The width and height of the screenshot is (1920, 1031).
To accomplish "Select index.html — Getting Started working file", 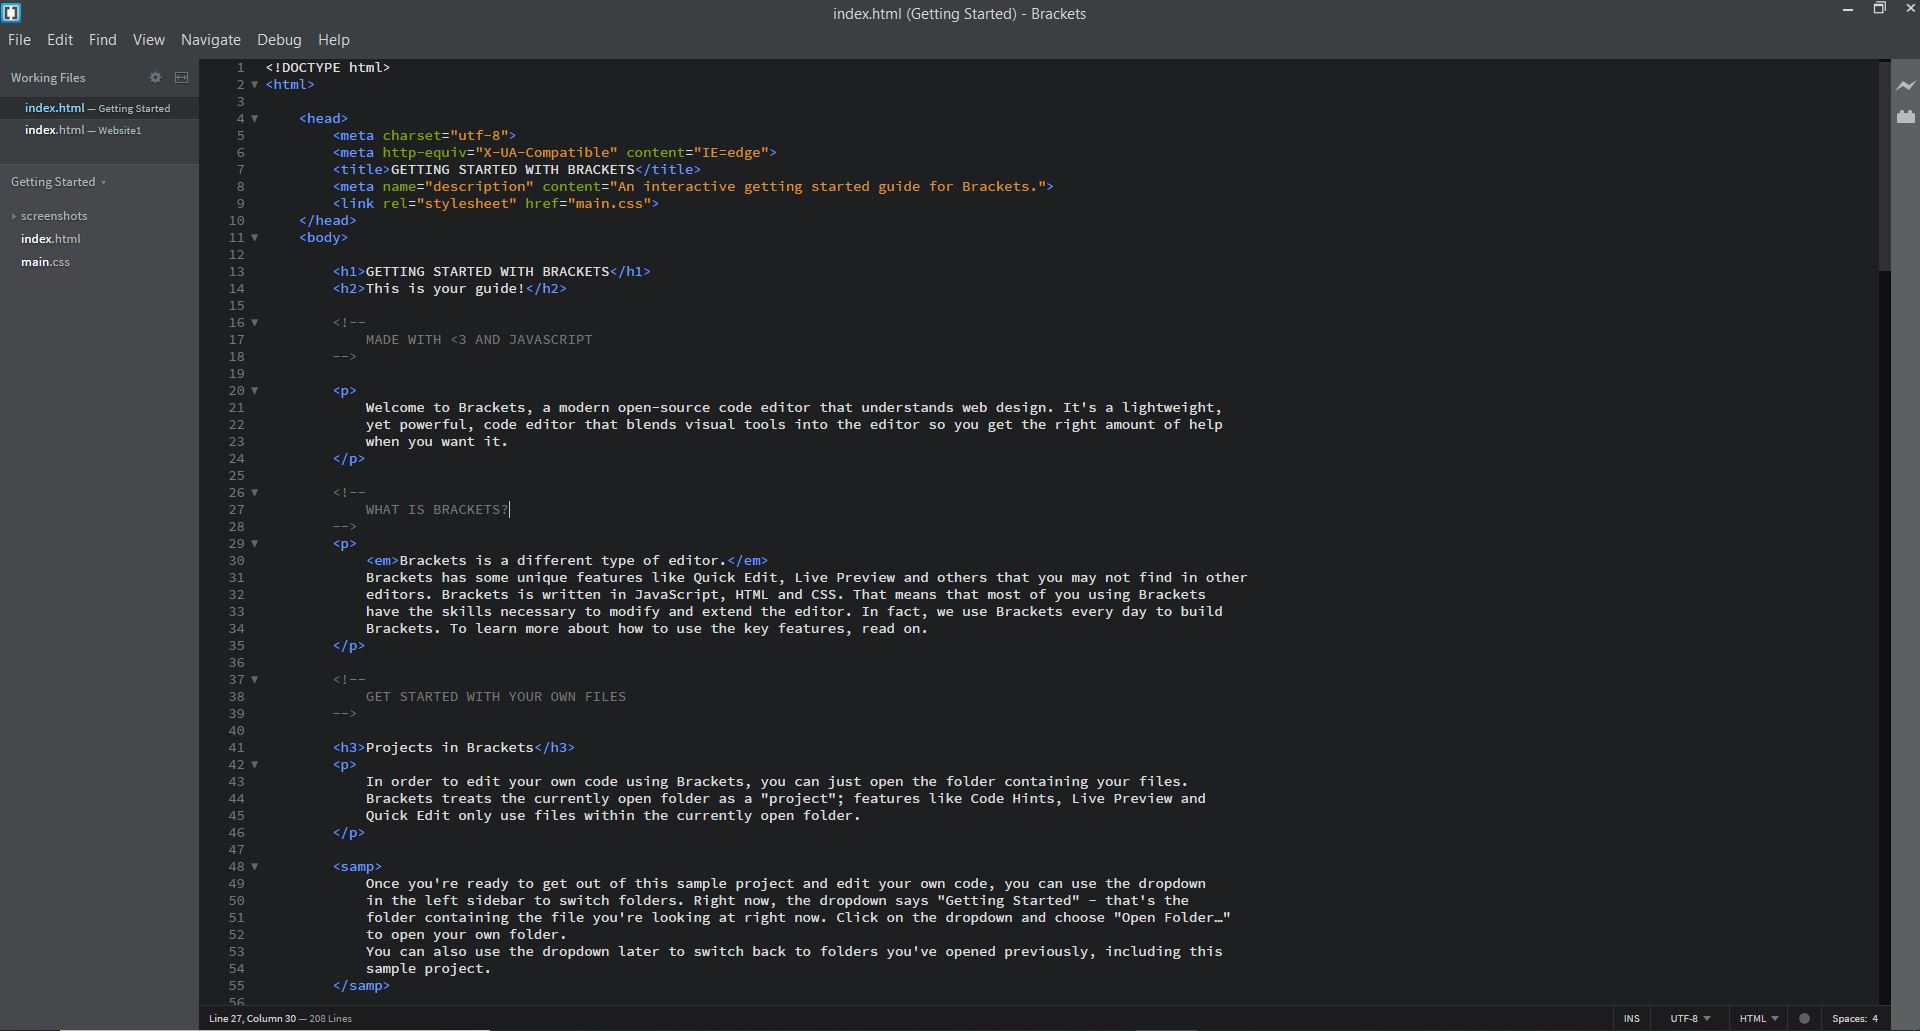I will coord(99,108).
